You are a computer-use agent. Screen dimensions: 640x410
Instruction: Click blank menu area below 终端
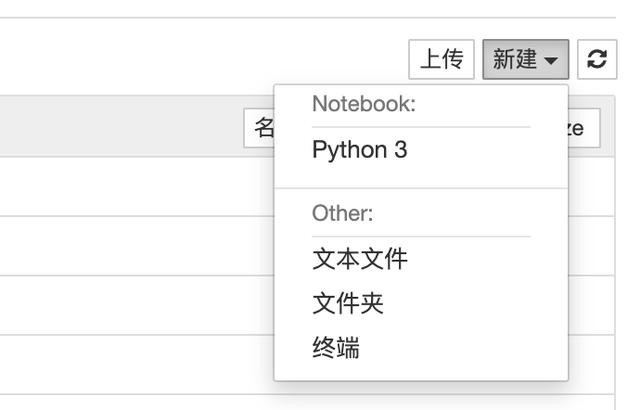[421, 372]
